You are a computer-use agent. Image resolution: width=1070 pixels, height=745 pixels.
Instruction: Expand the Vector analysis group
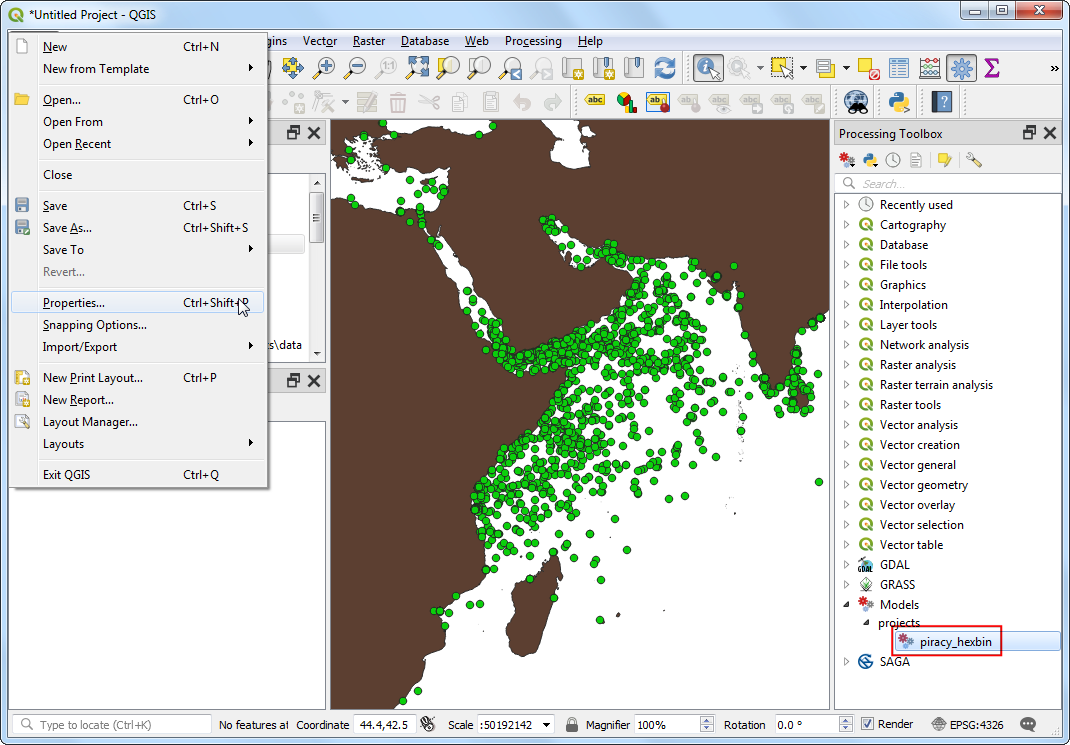click(846, 425)
